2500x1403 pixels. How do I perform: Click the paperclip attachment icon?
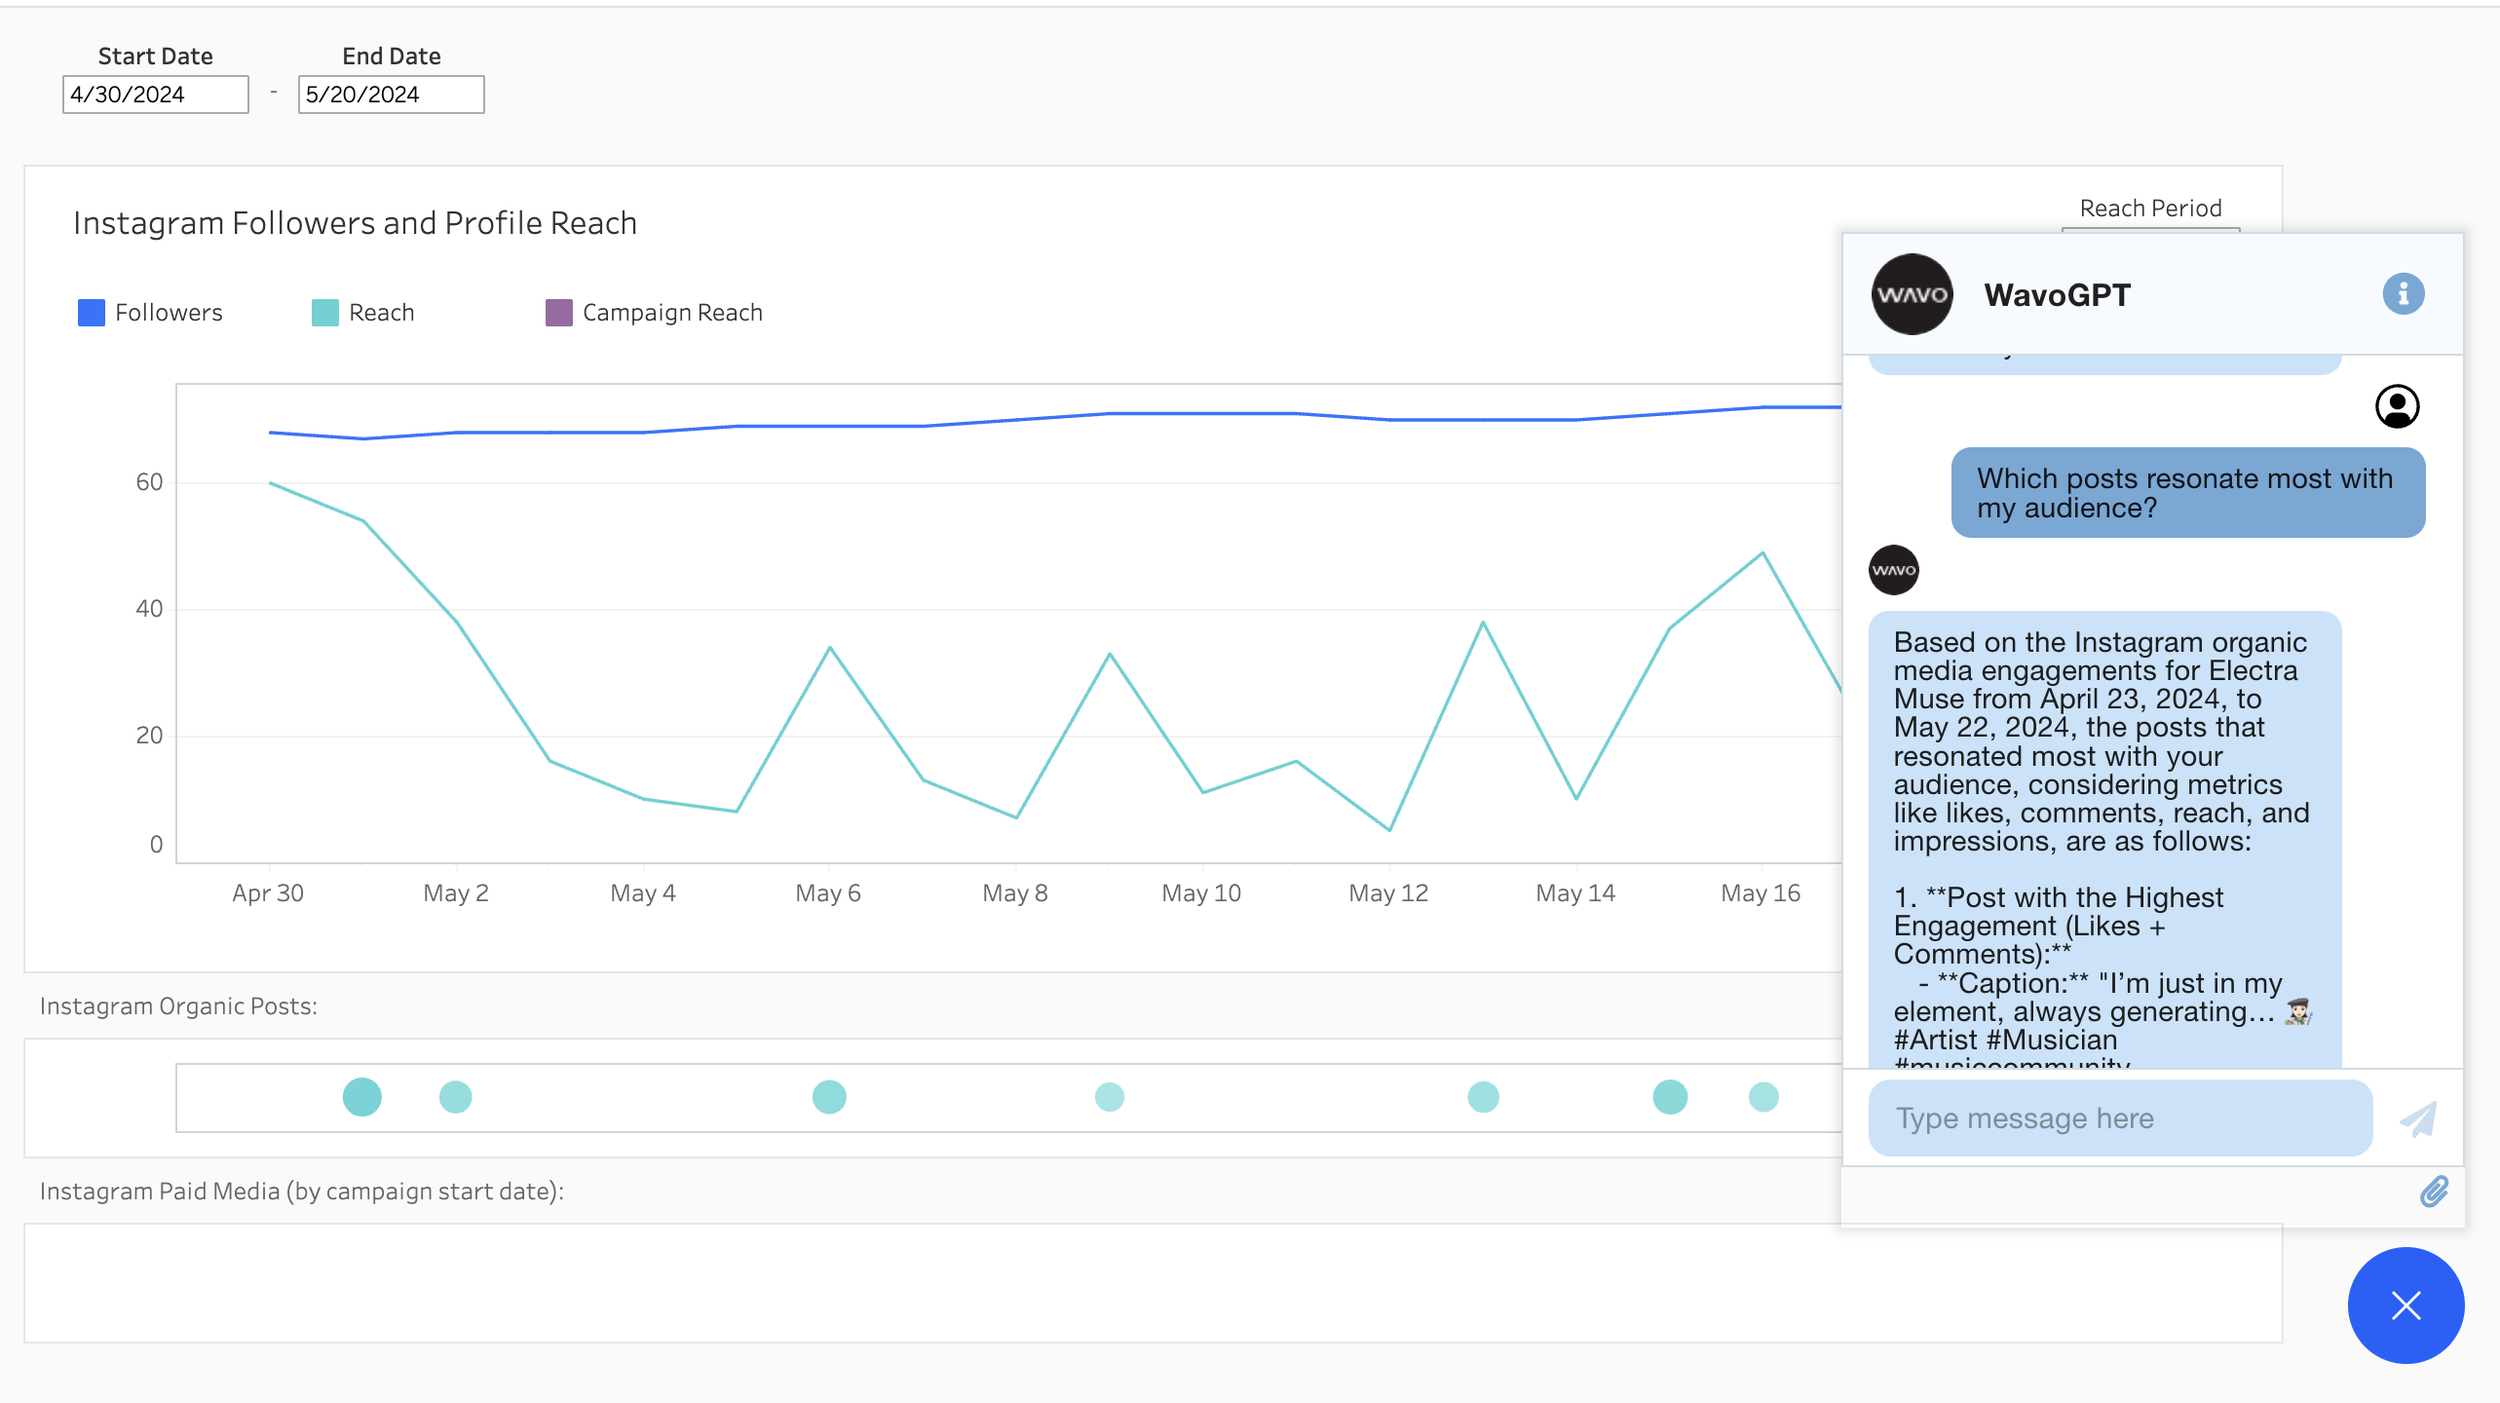pyautogui.click(x=2433, y=1191)
